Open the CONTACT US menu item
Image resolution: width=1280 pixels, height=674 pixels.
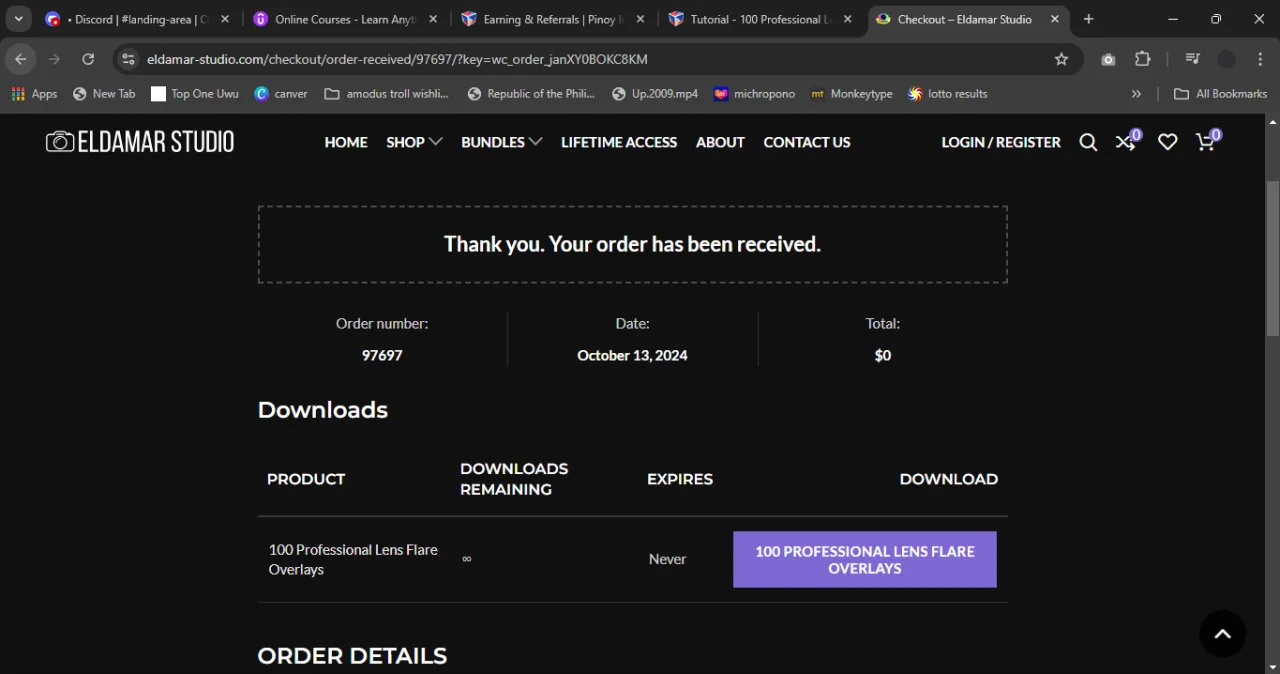807,142
